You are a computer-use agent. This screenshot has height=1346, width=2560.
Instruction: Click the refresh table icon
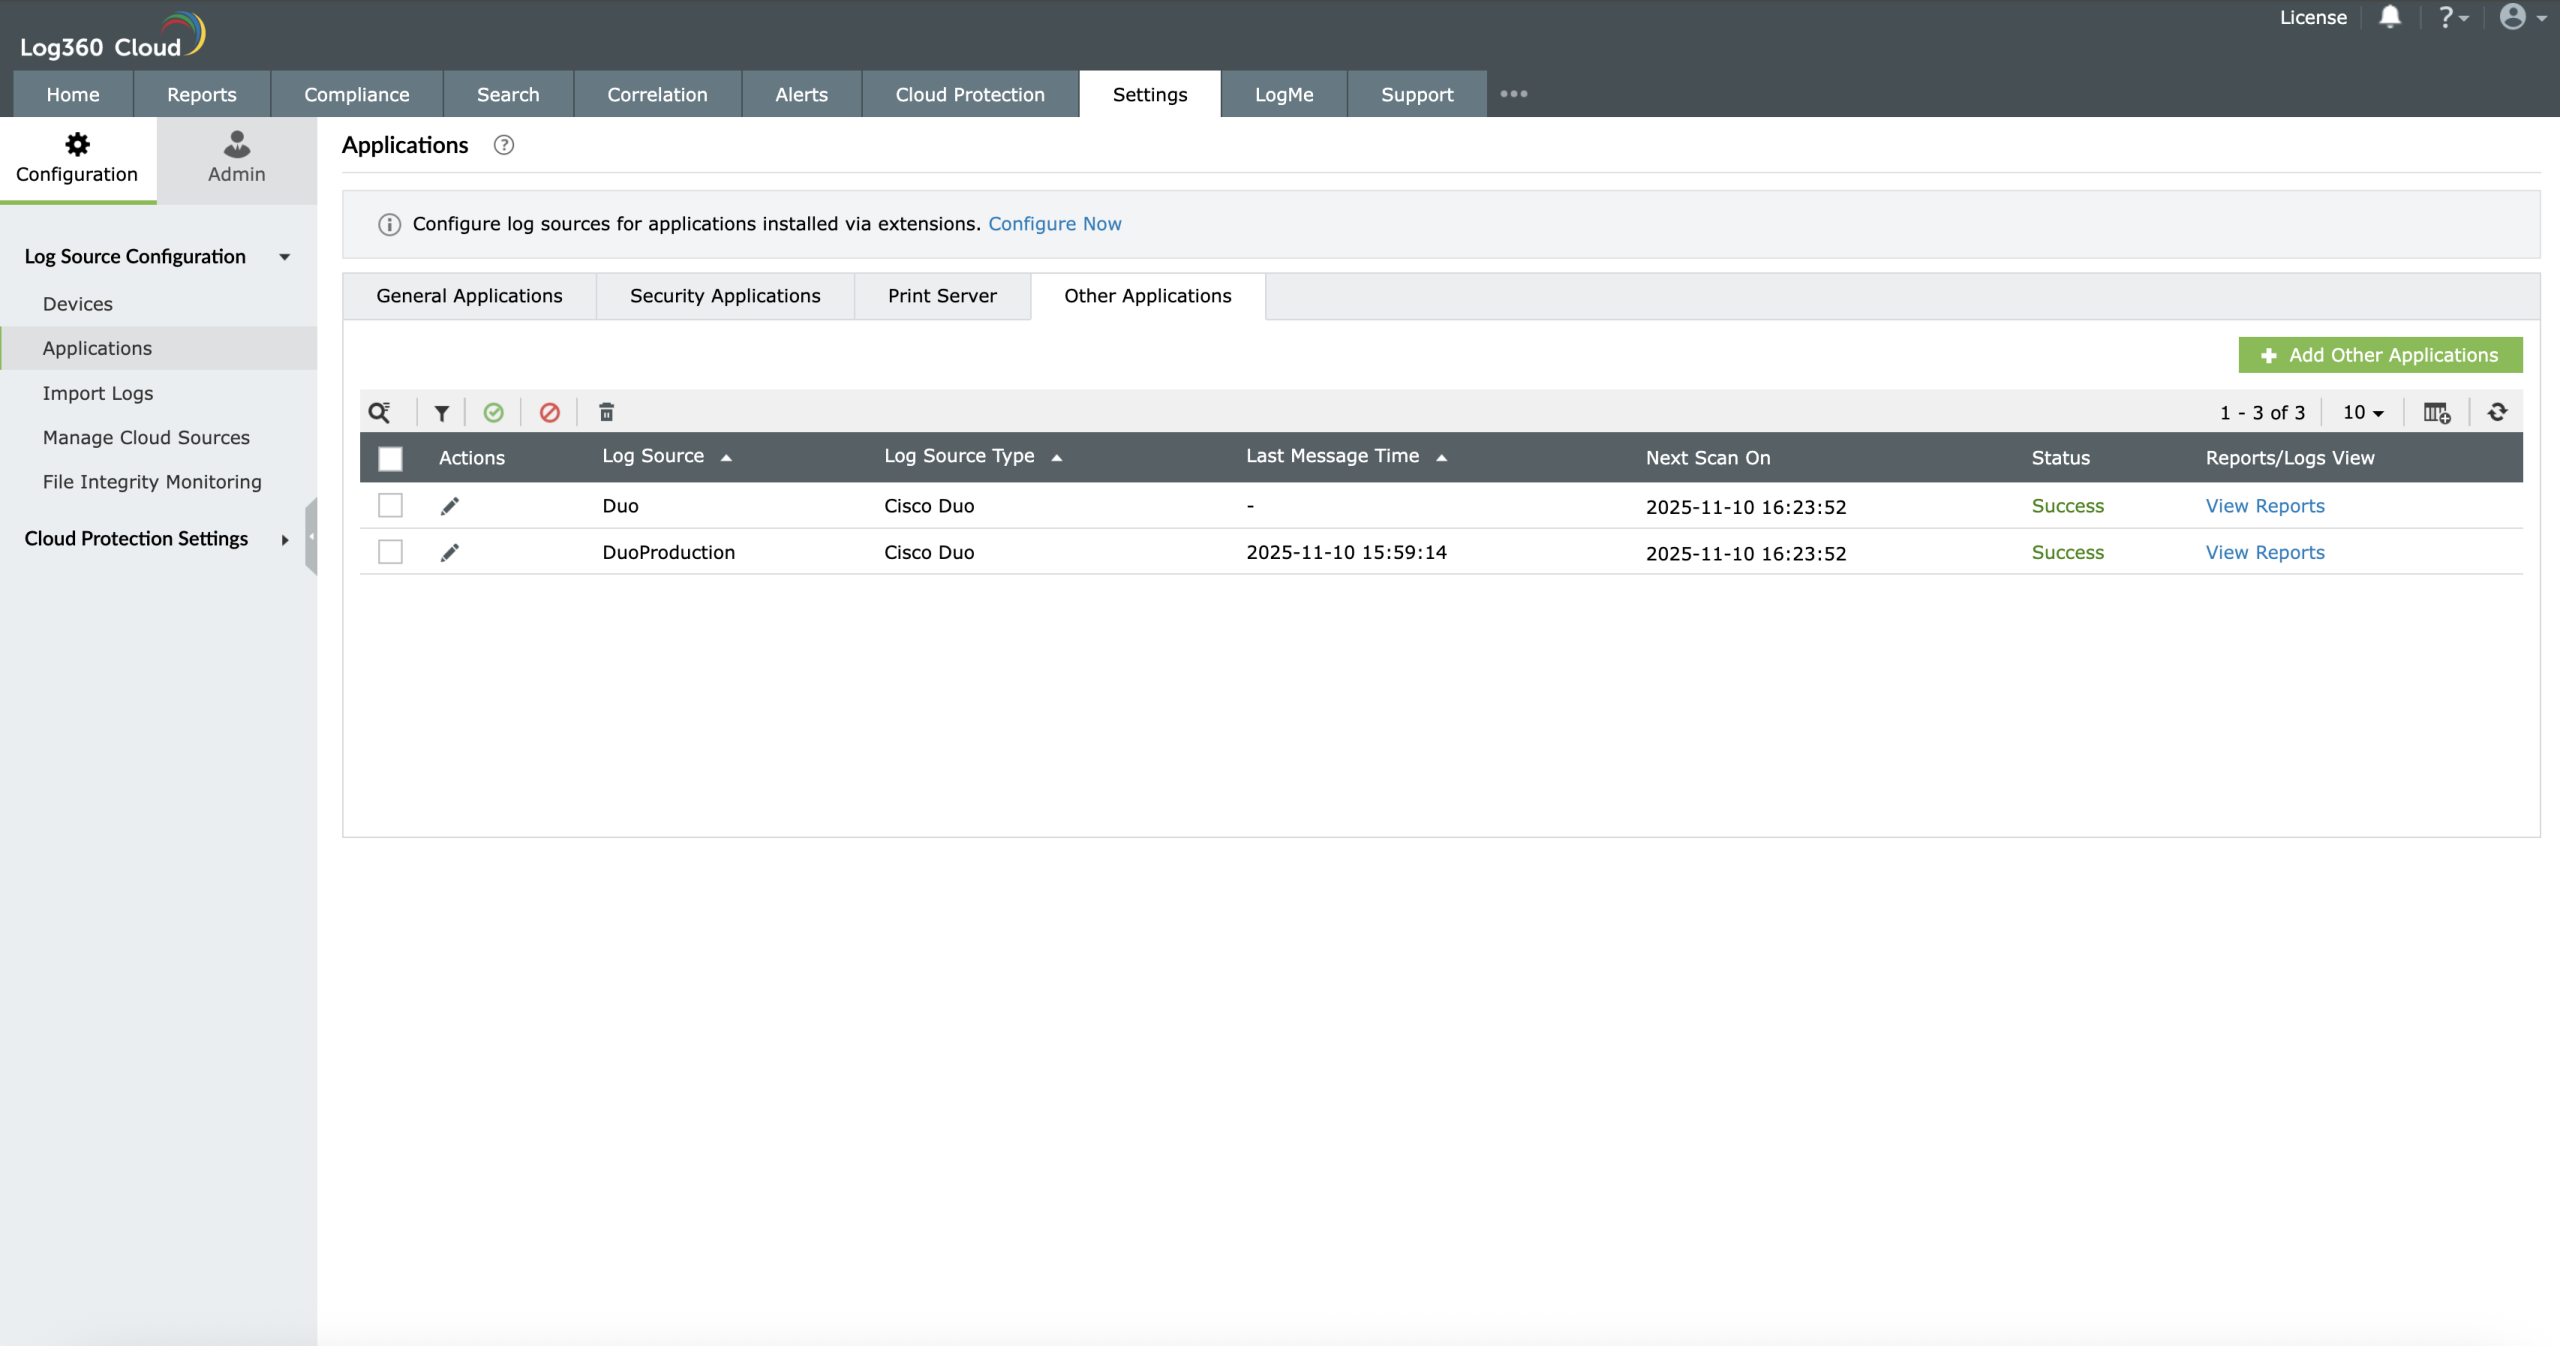2497,412
